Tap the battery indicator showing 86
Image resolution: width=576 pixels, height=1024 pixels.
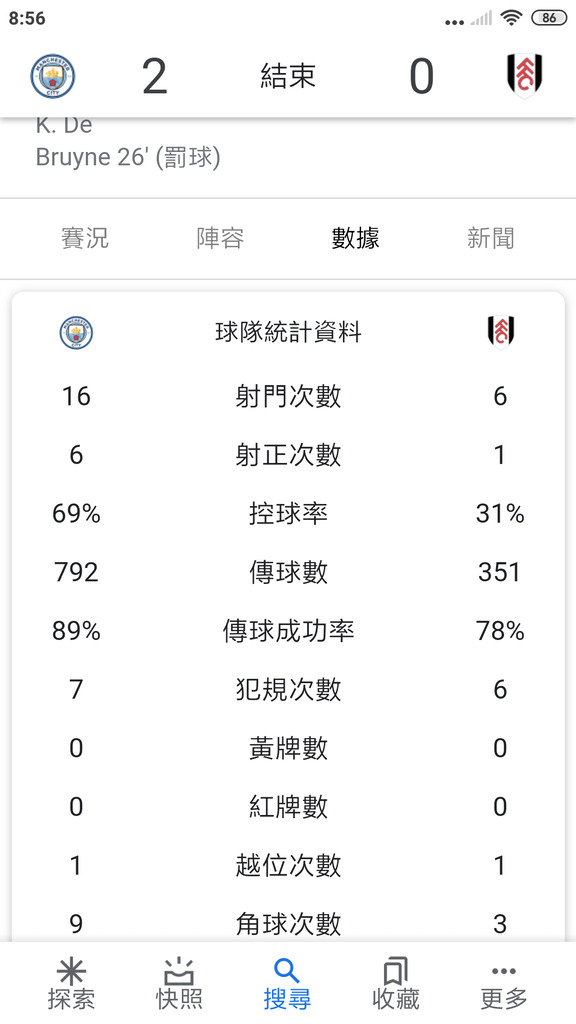(x=549, y=18)
